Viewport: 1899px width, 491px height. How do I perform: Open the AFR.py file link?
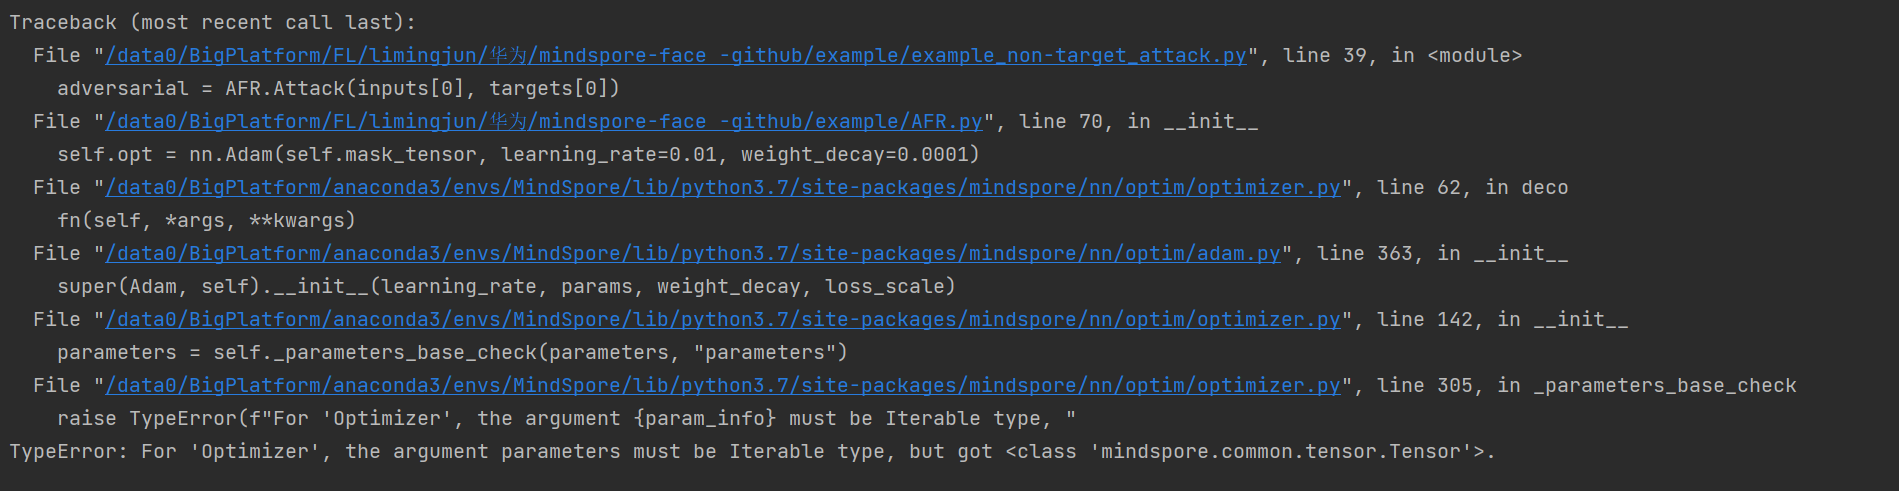tap(544, 122)
